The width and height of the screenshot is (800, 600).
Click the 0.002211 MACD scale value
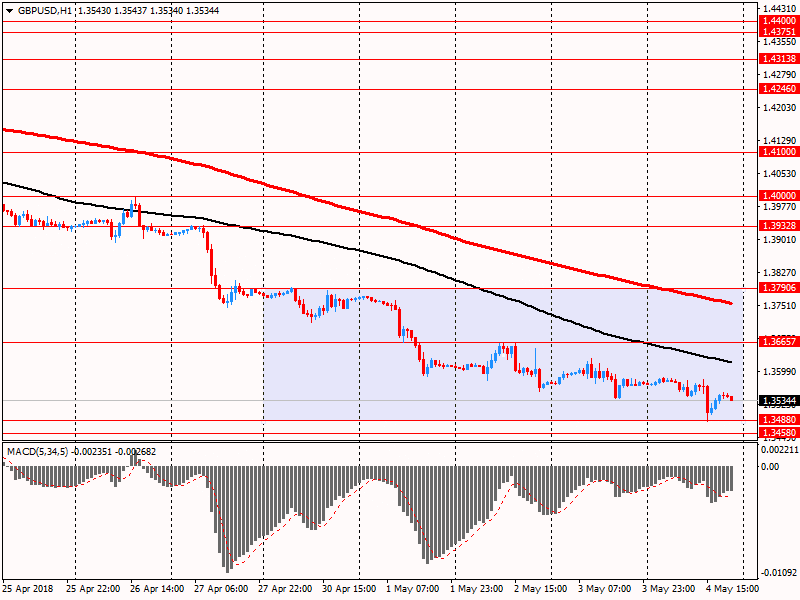[x=780, y=449]
